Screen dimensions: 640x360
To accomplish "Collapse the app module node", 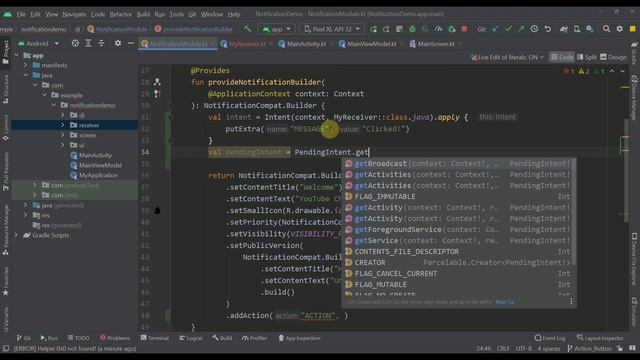I will click(17, 55).
